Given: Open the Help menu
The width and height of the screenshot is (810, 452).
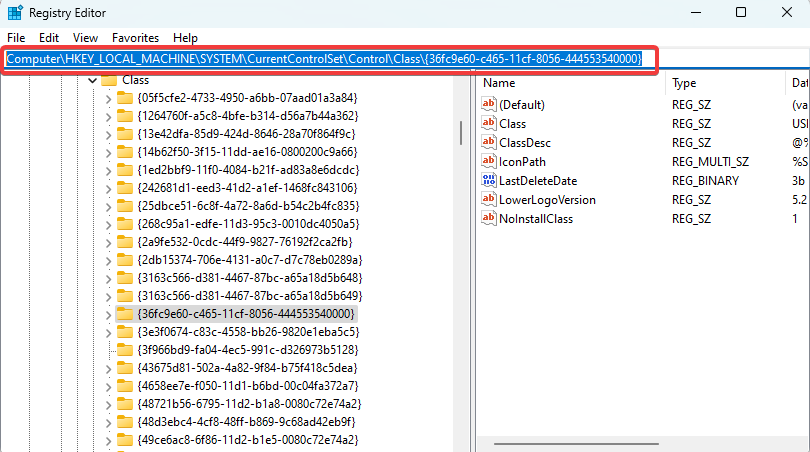Looking at the screenshot, I should pos(185,38).
